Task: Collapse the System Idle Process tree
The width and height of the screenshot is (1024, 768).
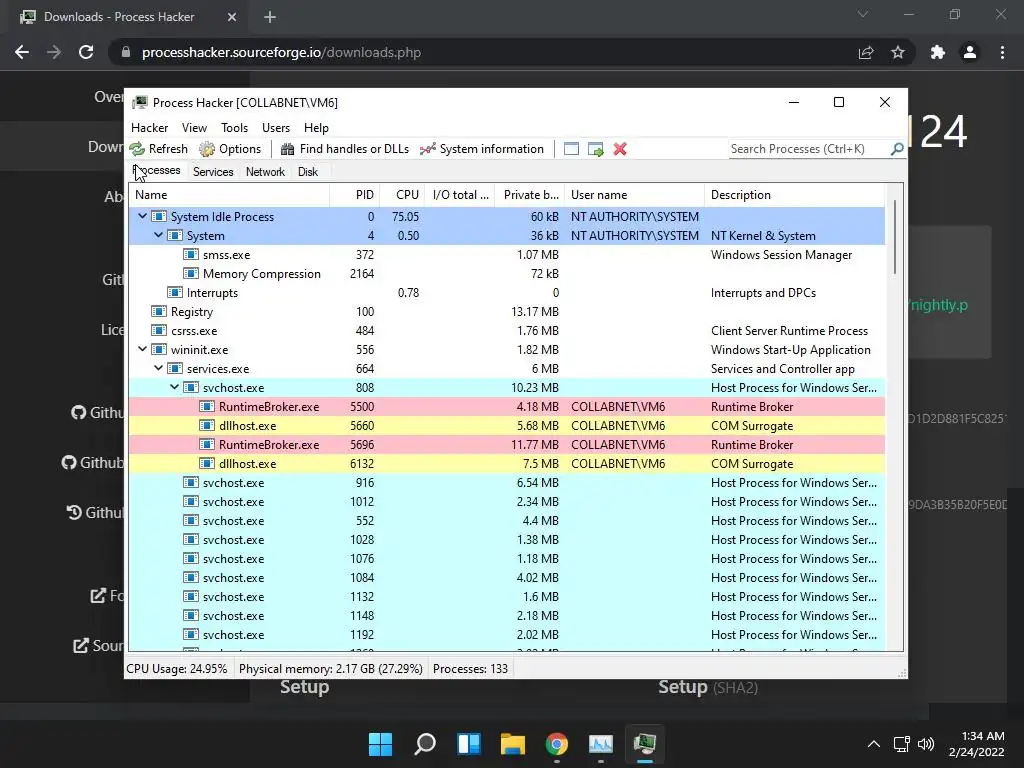Action: coord(142,216)
